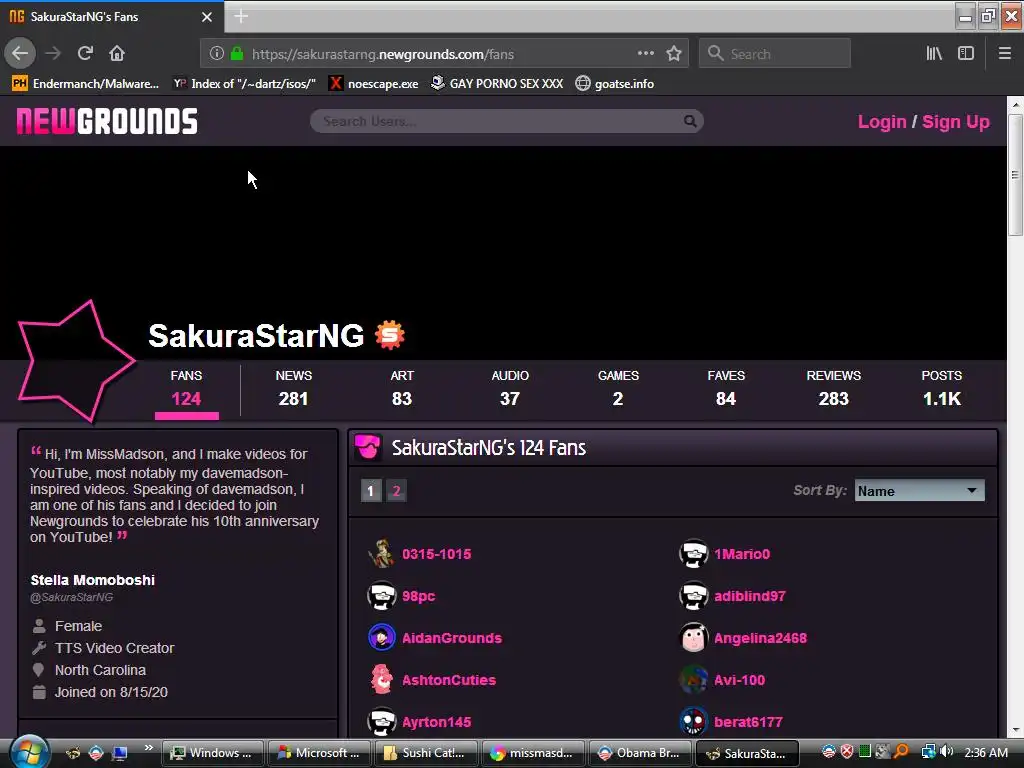Open the 1Mario0 fan profile link
Viewport: 1024px width, 768px height.
click(742, 554)
